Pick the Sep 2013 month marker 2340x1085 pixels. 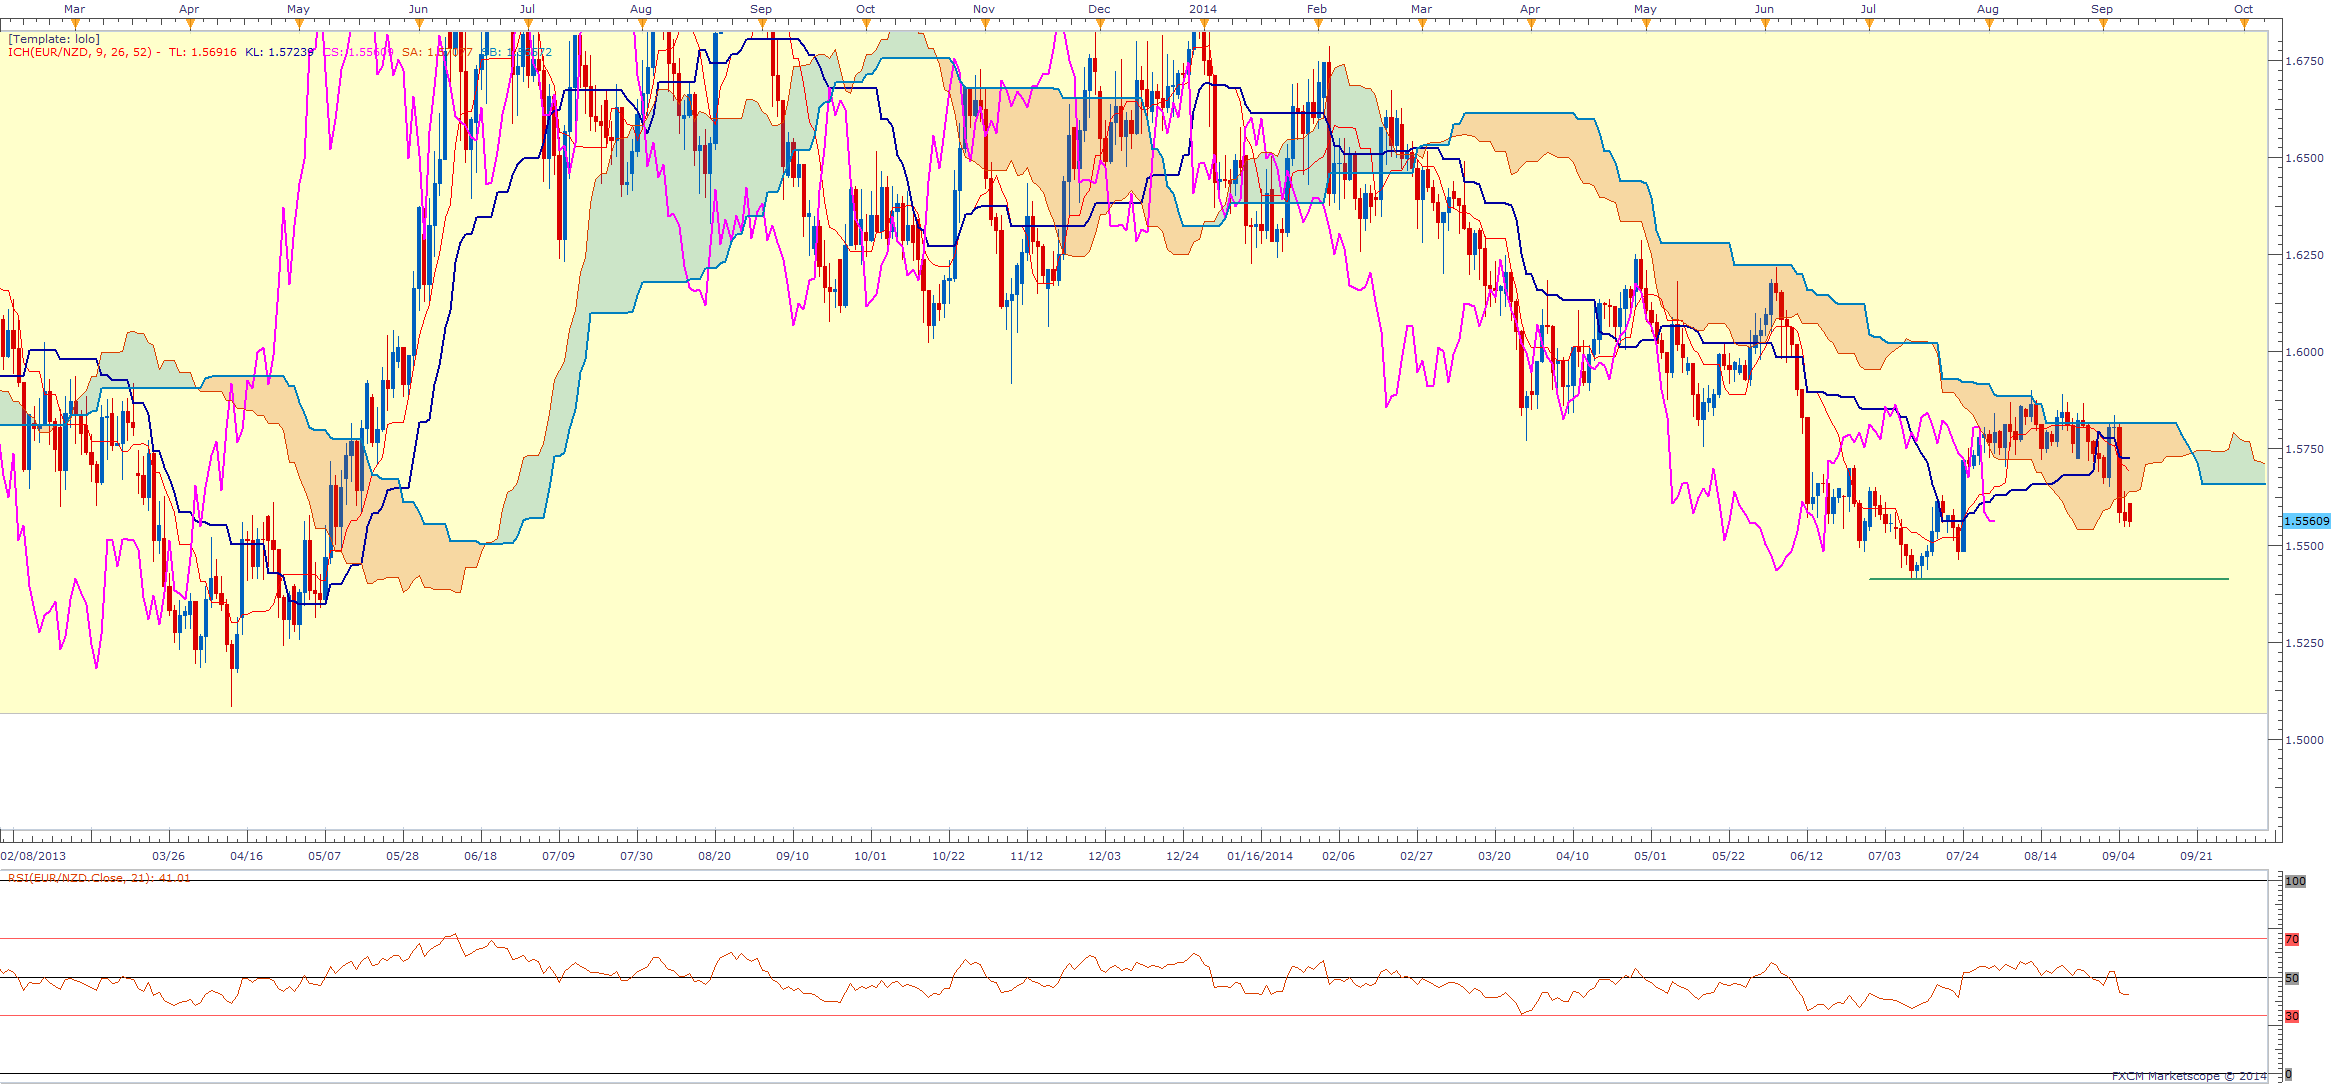[761, 9]
